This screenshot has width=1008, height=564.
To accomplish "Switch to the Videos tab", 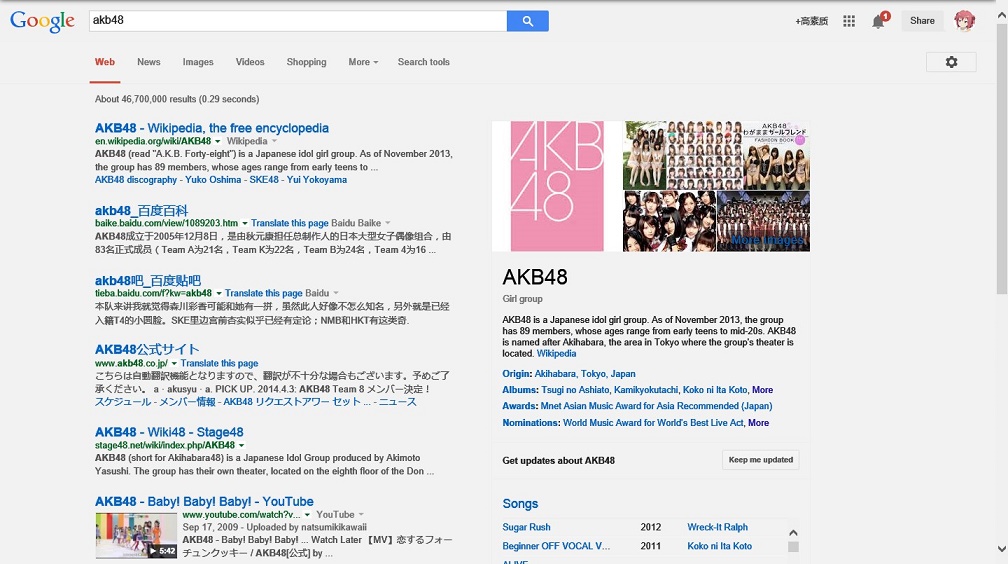I will [x=250, y=62].
